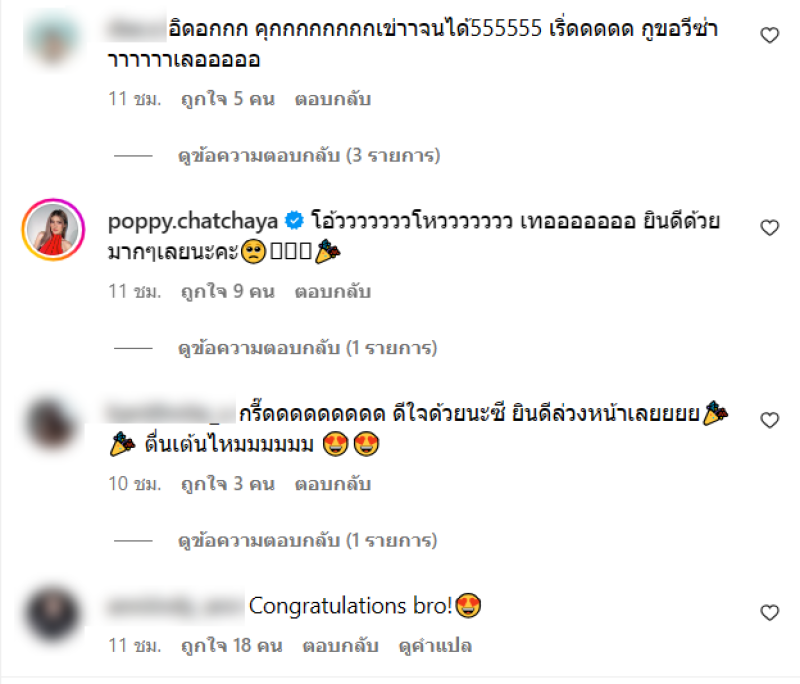
Task: Like the Congratulations bro comment
Action: click(769, 612)
